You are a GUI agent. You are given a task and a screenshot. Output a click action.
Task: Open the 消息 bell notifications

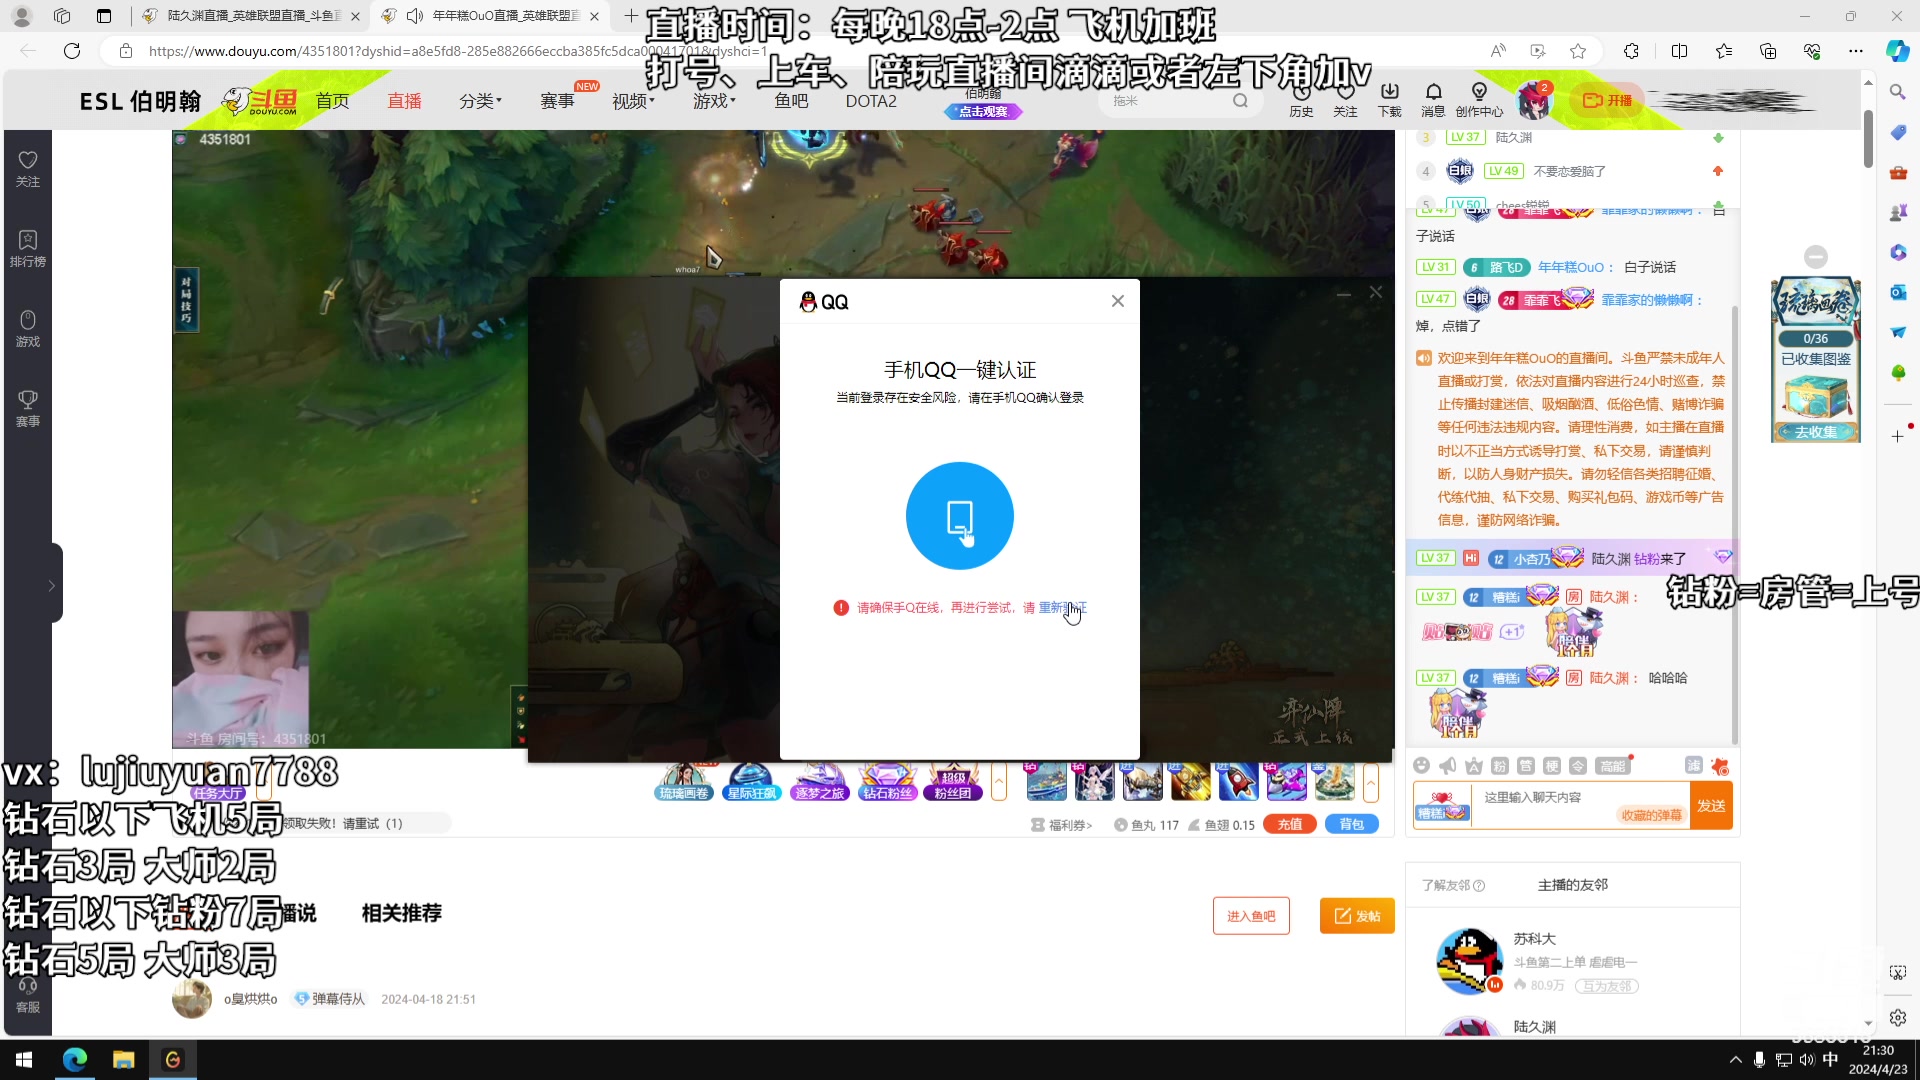1433,101
